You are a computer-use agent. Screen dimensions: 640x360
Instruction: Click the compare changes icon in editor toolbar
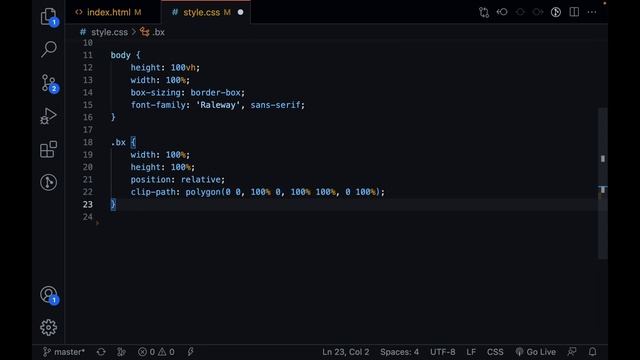click(x=484, y=12)
